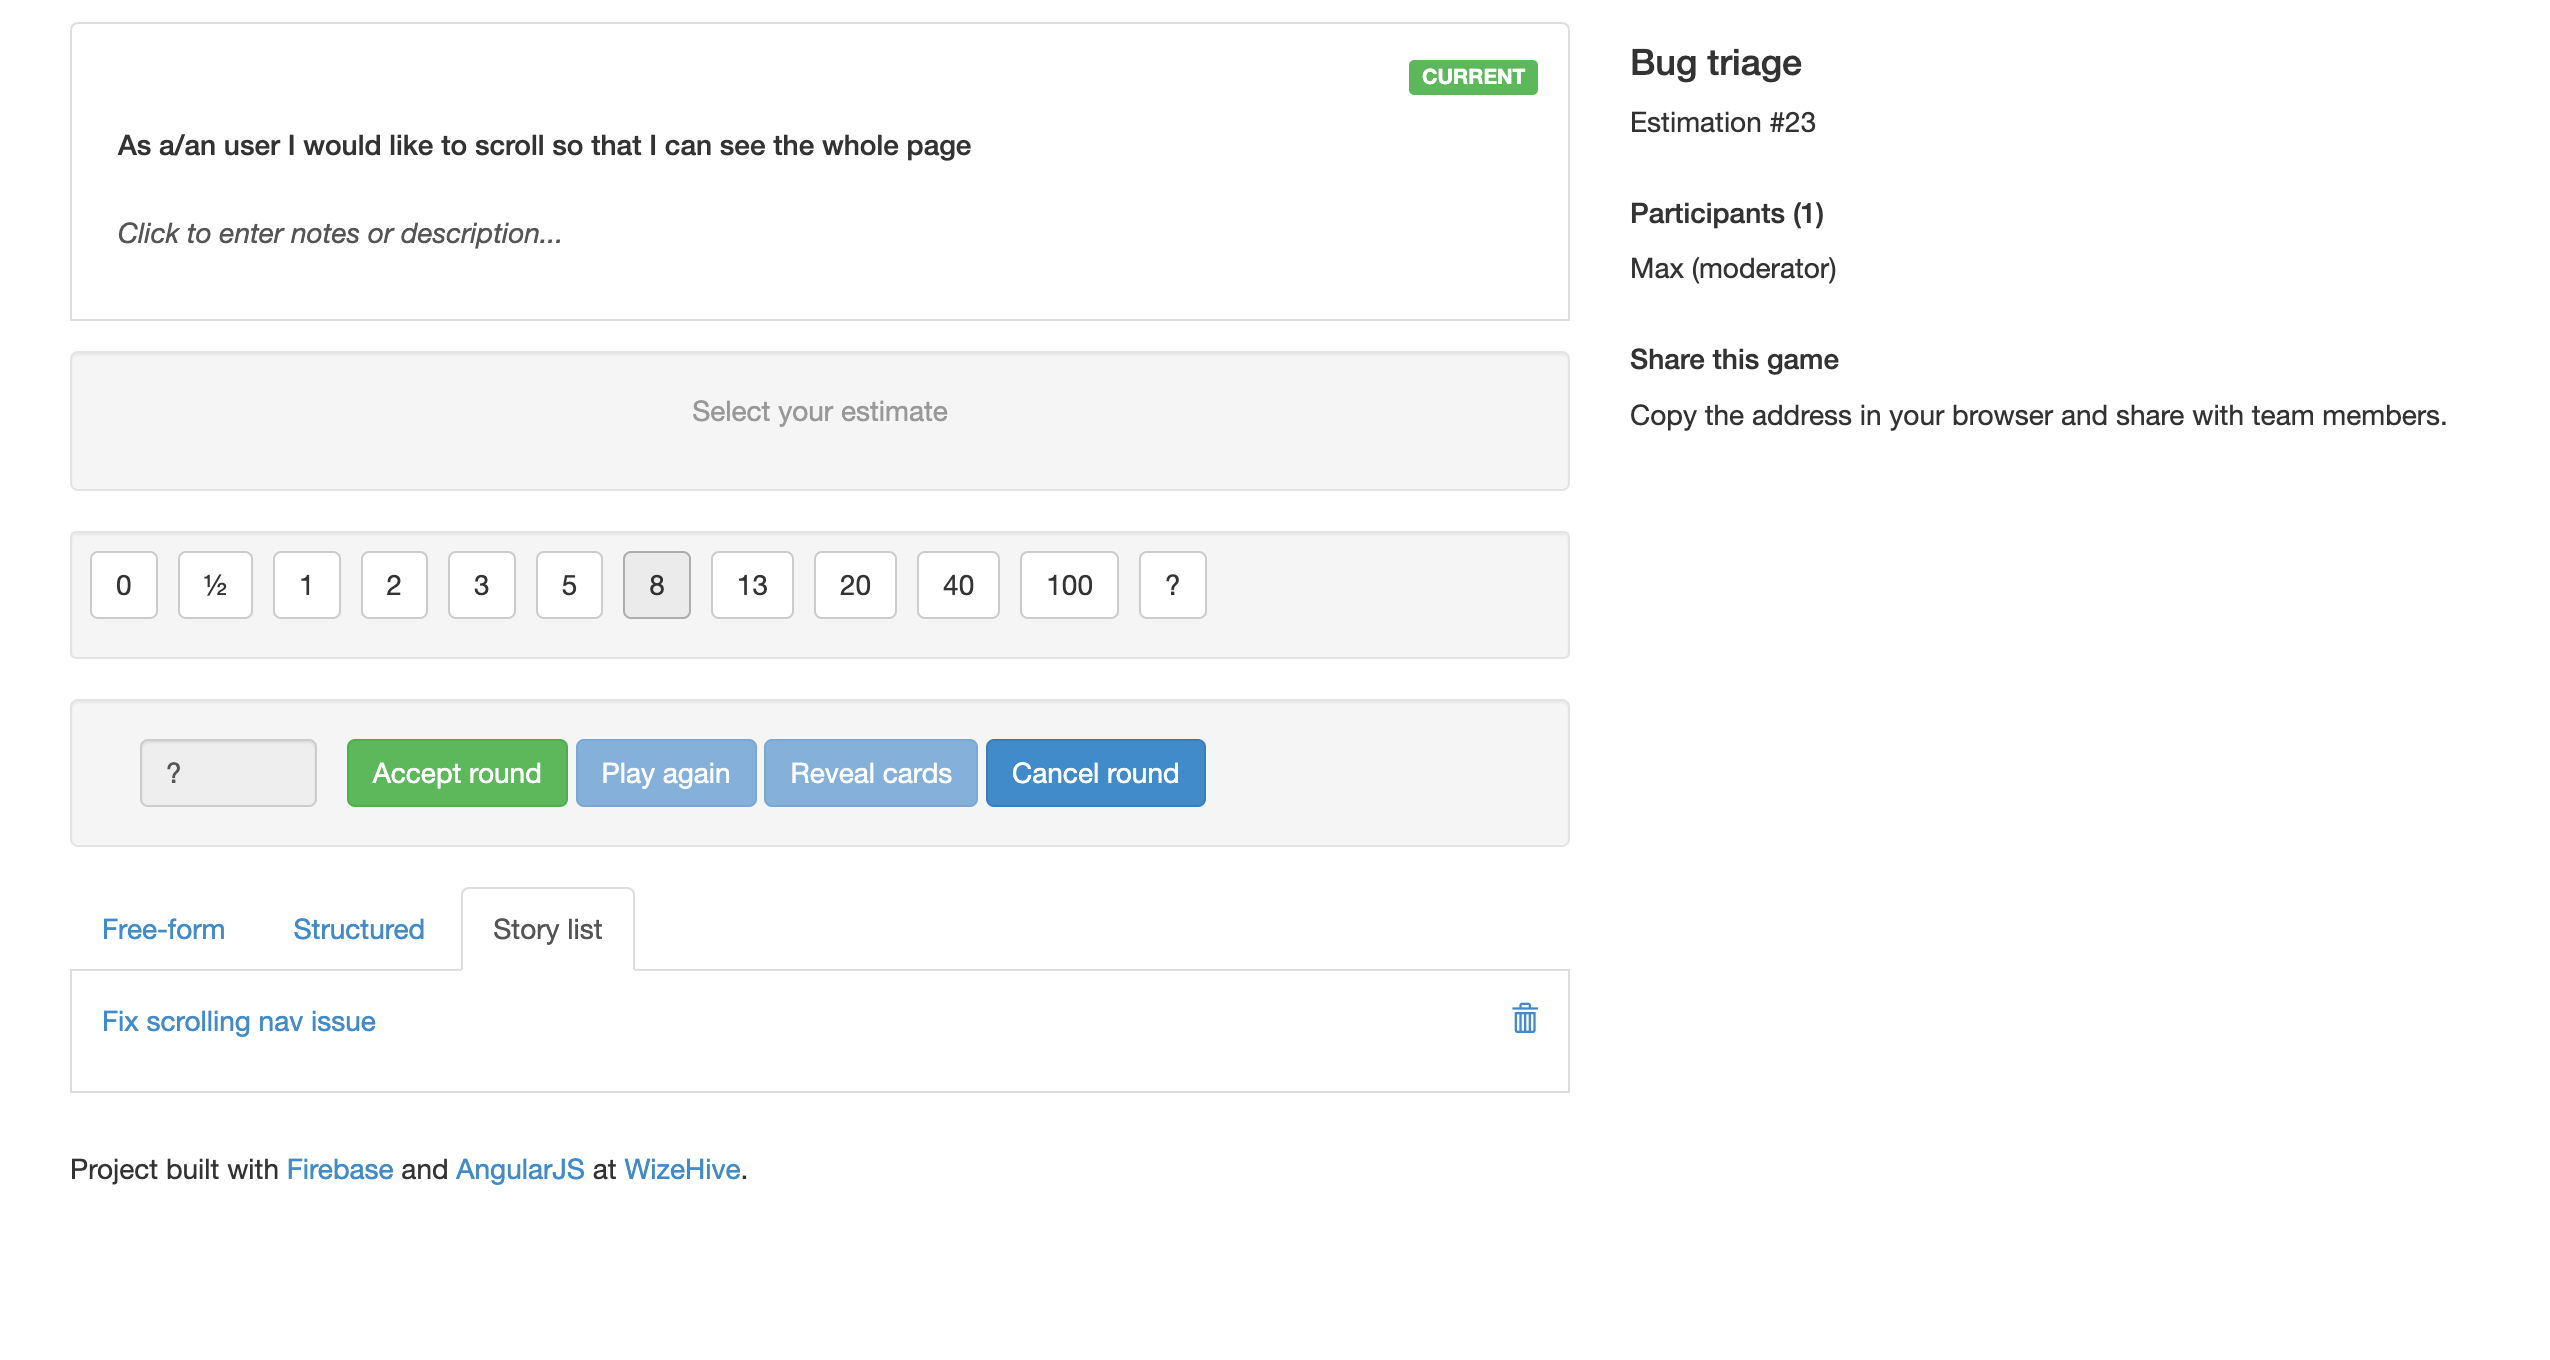Select the 13 estimate card

[x=752, y=585]
